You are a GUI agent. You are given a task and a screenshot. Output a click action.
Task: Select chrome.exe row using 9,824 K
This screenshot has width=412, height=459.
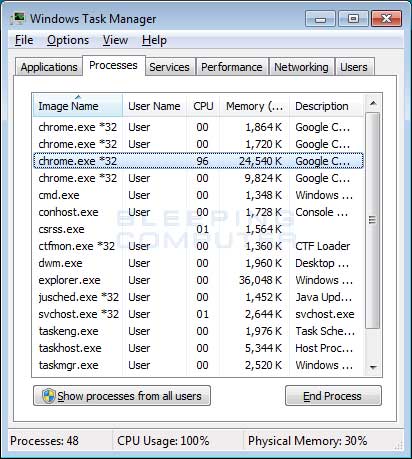coord(198,178)
